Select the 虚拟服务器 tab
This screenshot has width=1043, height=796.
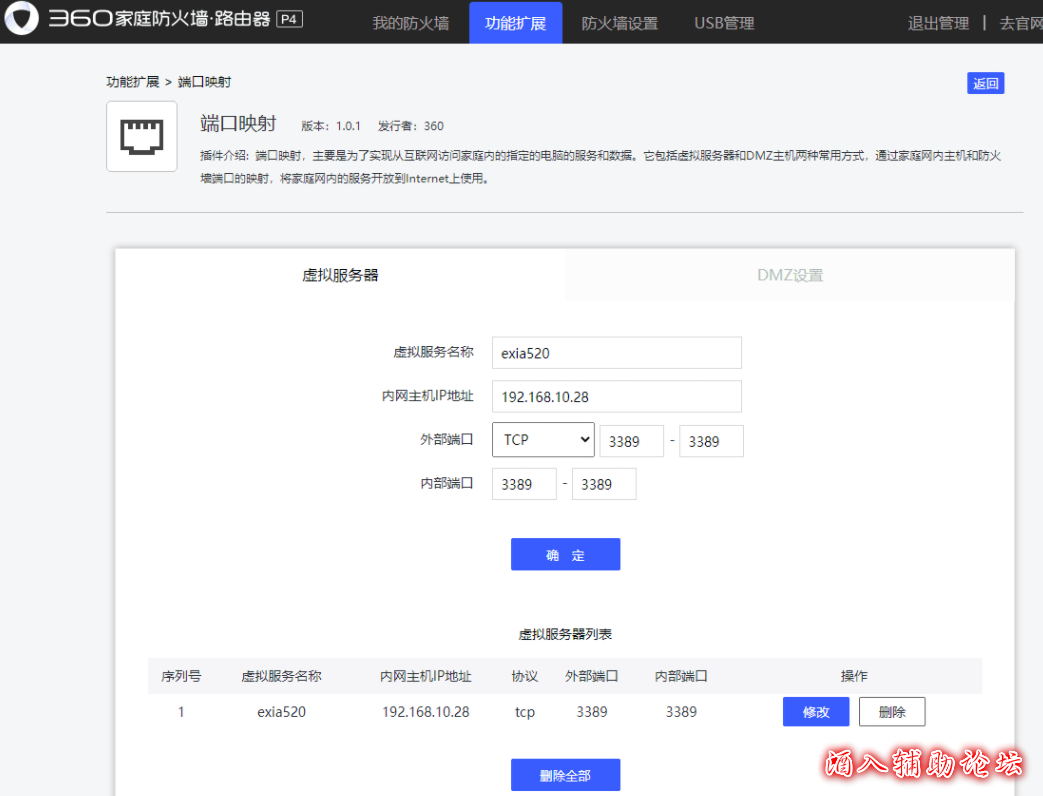[x=340, y=275]
